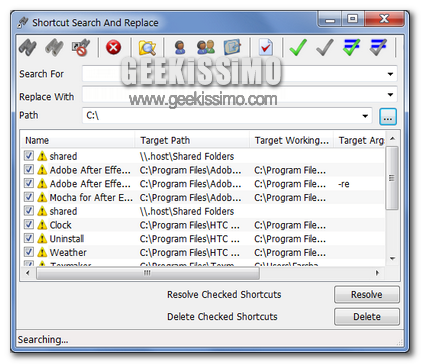Sort by the Name column header

coord(78,140)
